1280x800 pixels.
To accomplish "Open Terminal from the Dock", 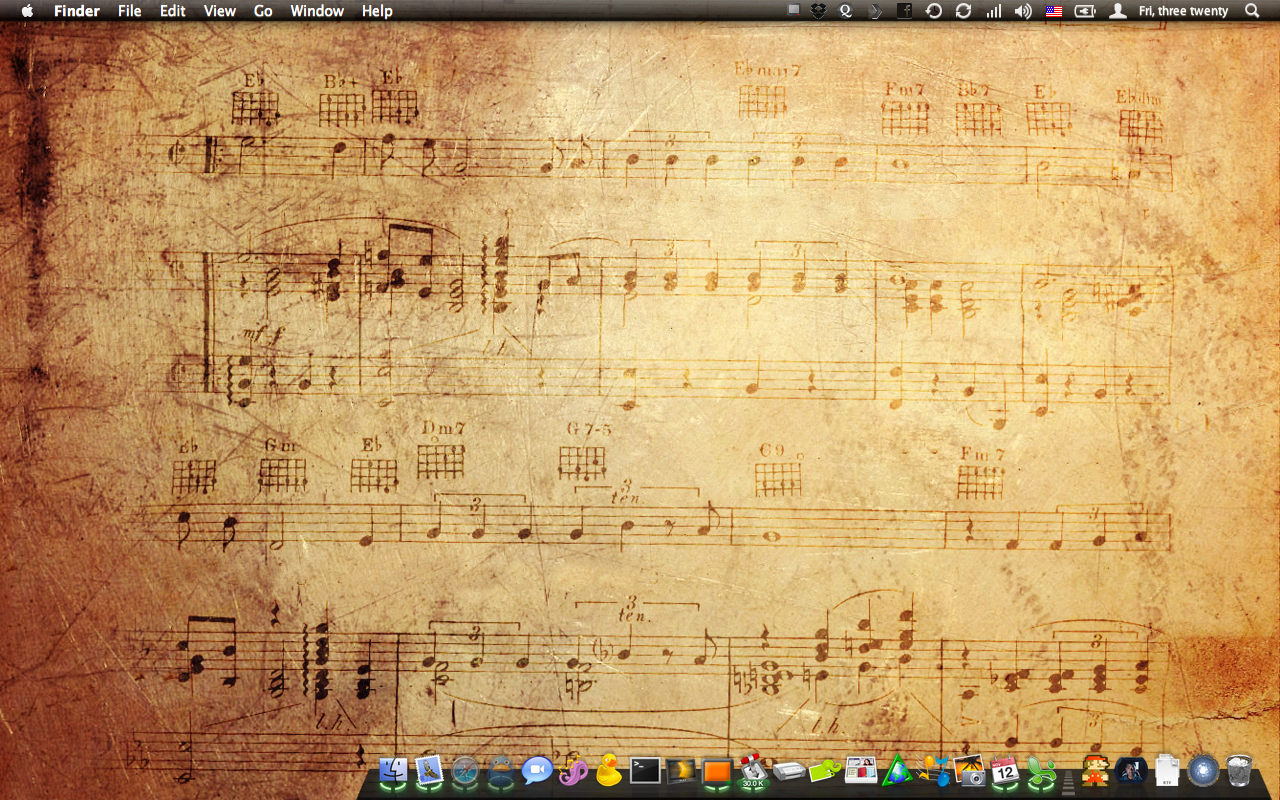I will click(x=645, y=771).
